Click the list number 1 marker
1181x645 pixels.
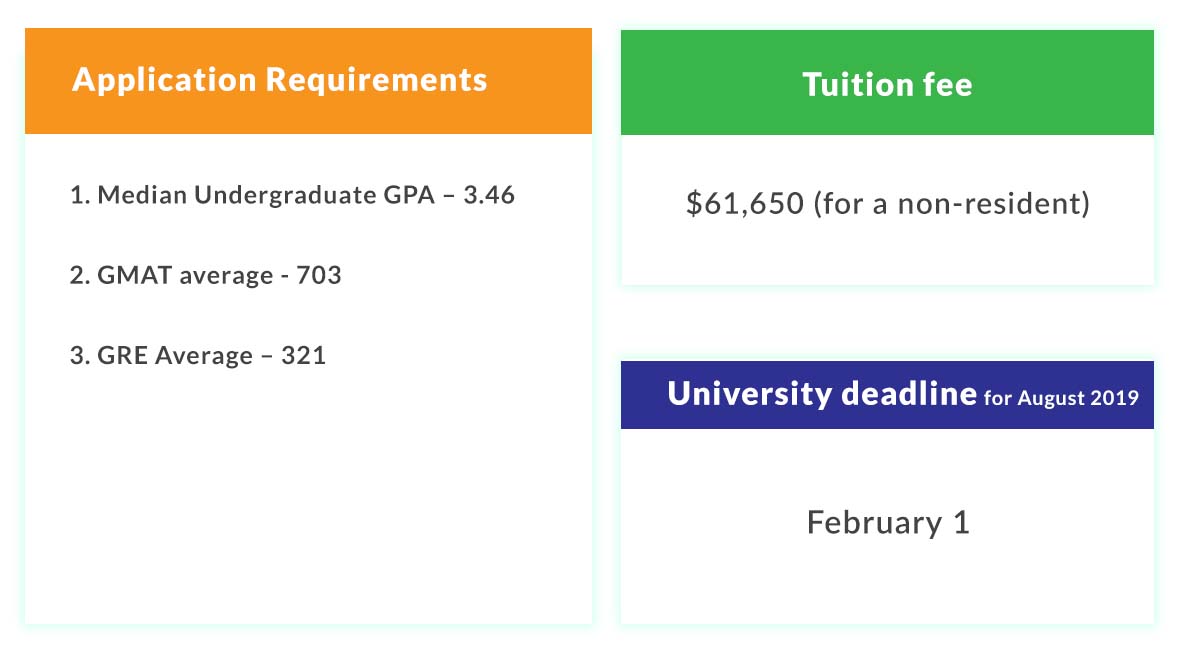[x=79, y=195]
